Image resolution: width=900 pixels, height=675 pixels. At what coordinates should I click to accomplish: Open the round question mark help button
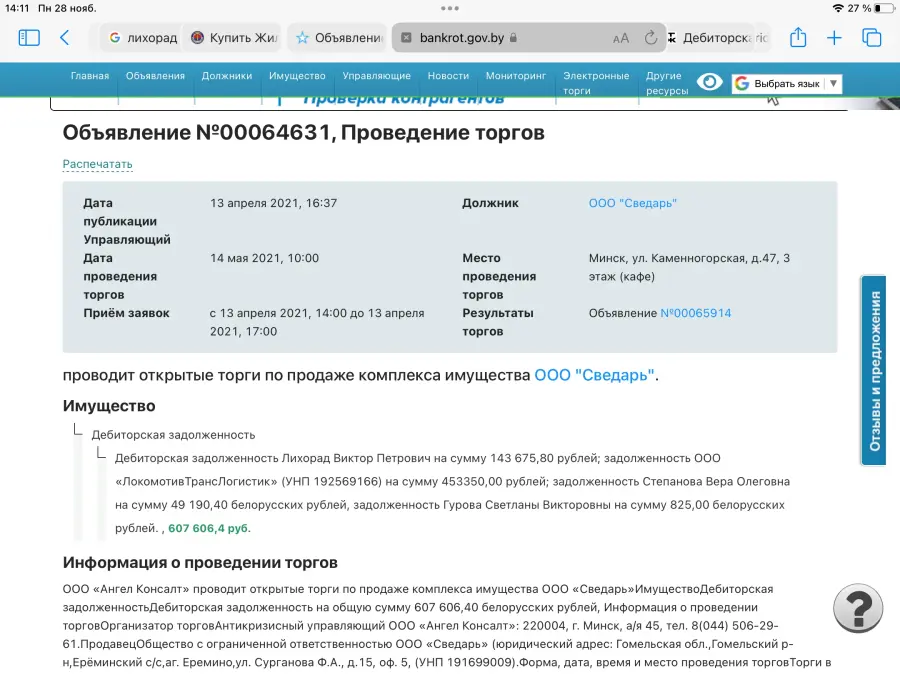(x=858, y=608)
